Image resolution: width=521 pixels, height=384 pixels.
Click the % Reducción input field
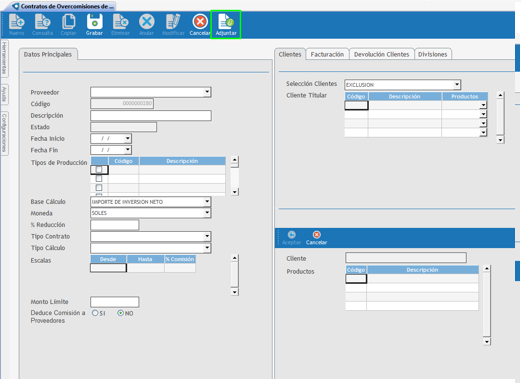point(115,225)
